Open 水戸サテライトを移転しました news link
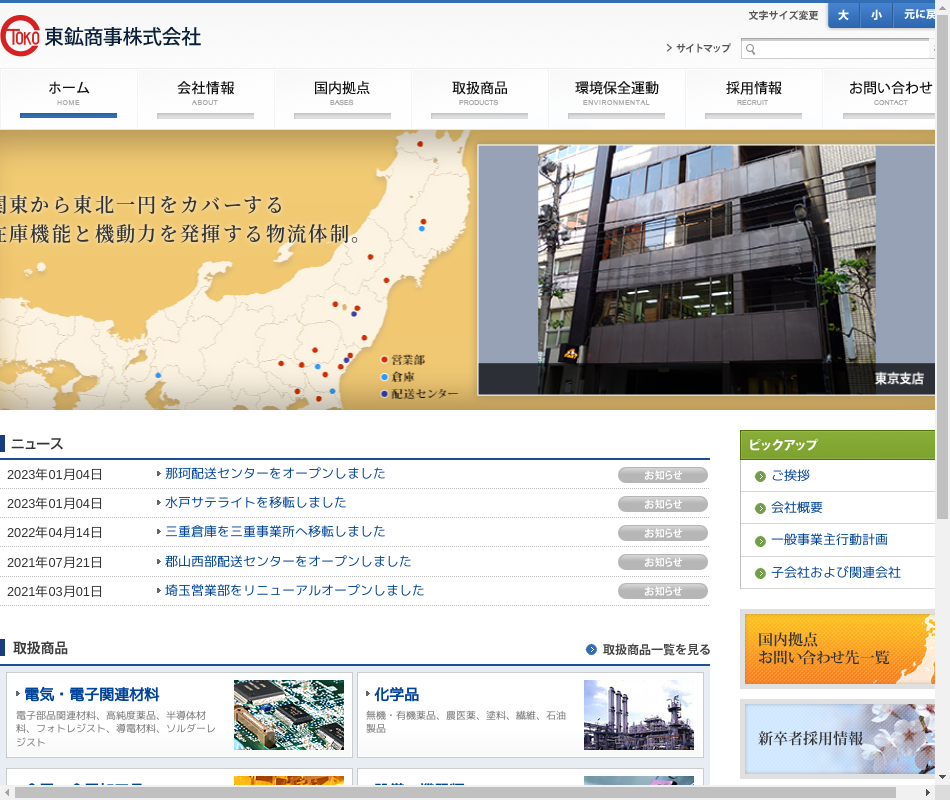 (x=255, y=503)
